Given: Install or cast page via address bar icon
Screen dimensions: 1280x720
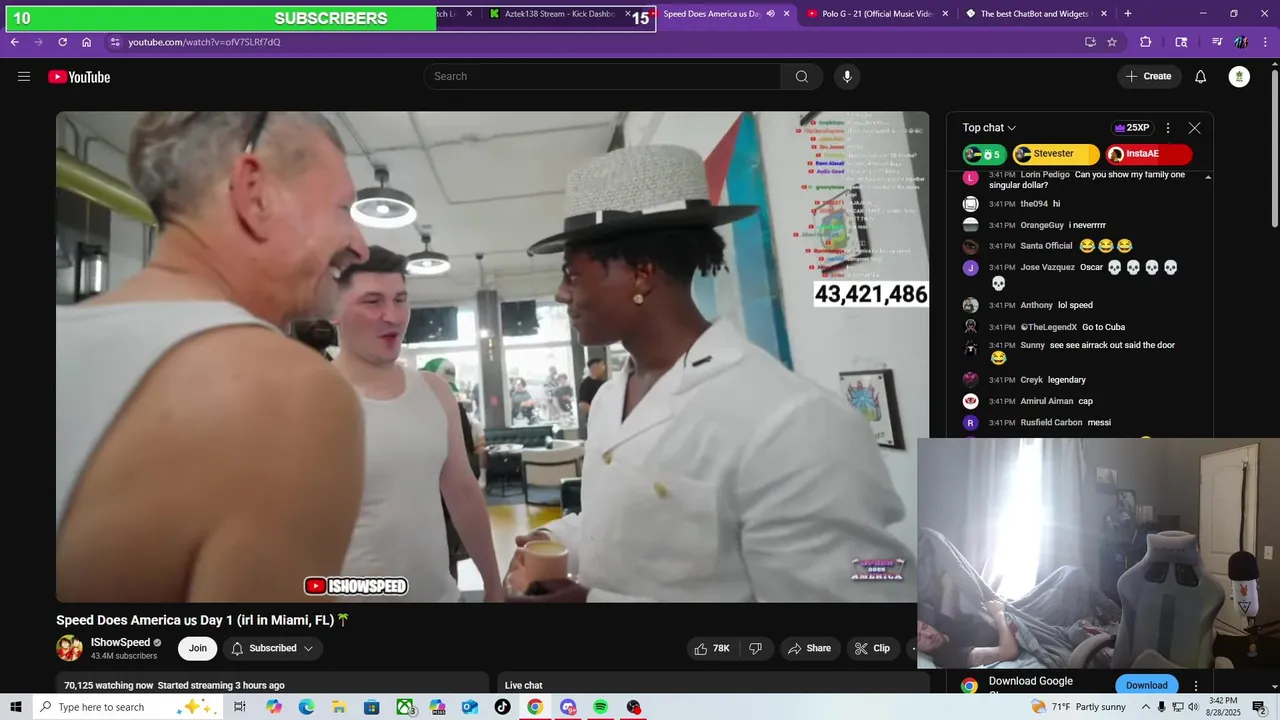Looking at the screenshot, I should (1090, 42).
